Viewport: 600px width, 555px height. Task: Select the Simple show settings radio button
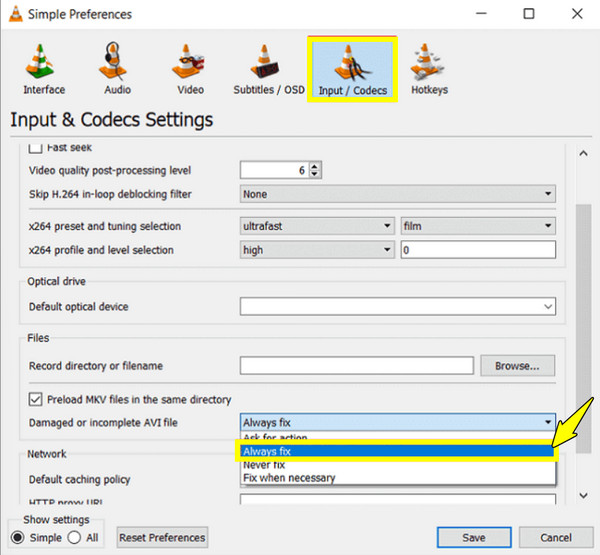coord(17,537)
